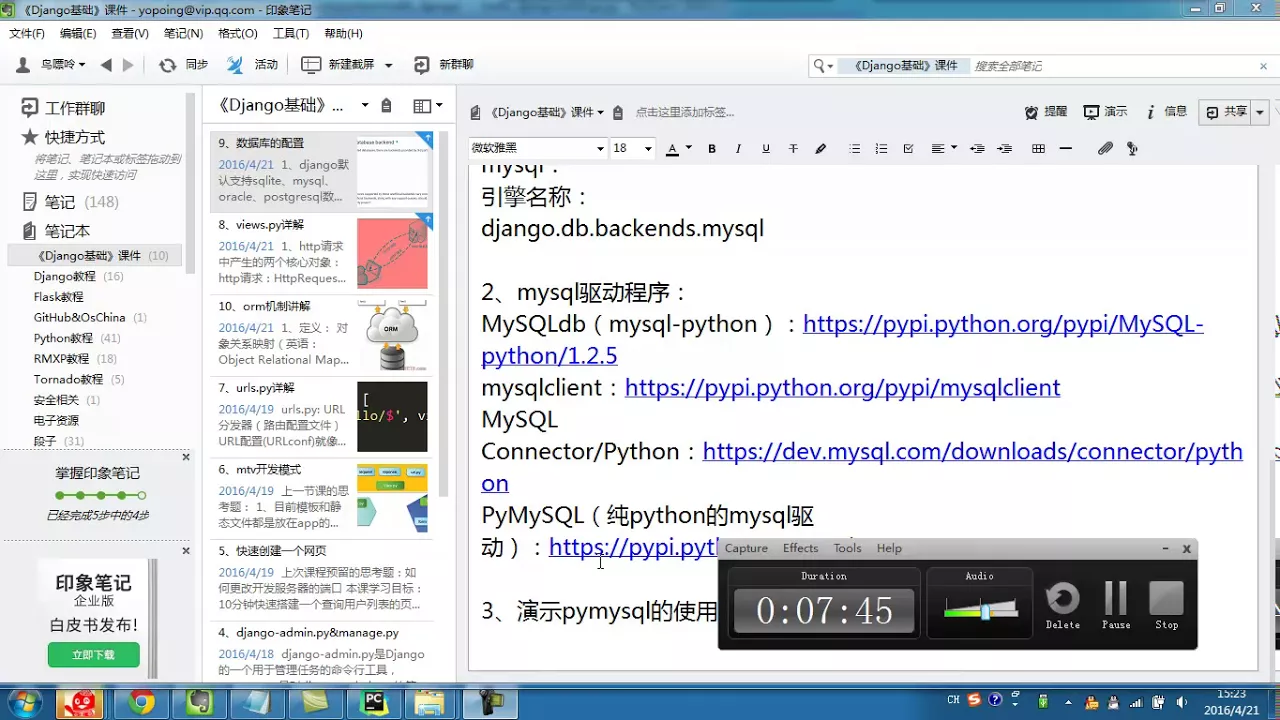Expand the 共享 share dropdown arrow
This screenshot has height=720, width=1280.
coord(1260,112)
